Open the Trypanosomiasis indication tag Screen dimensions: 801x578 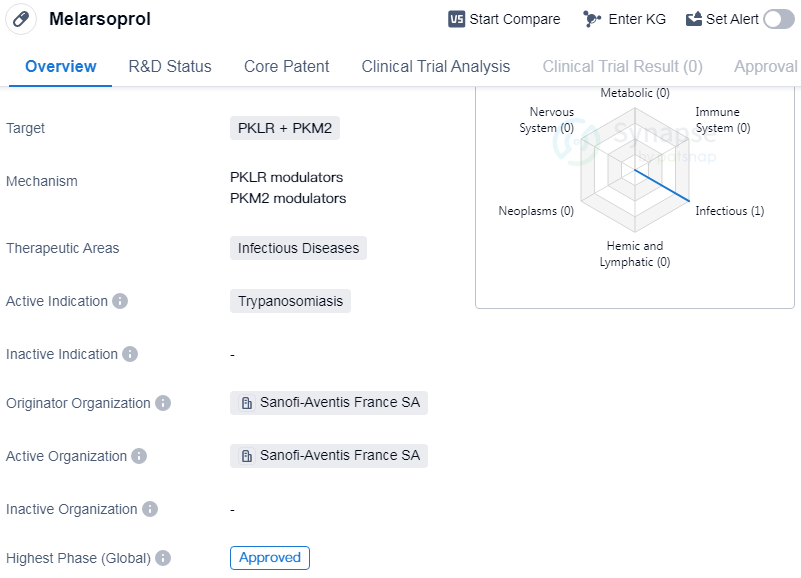tap(290, 301)
